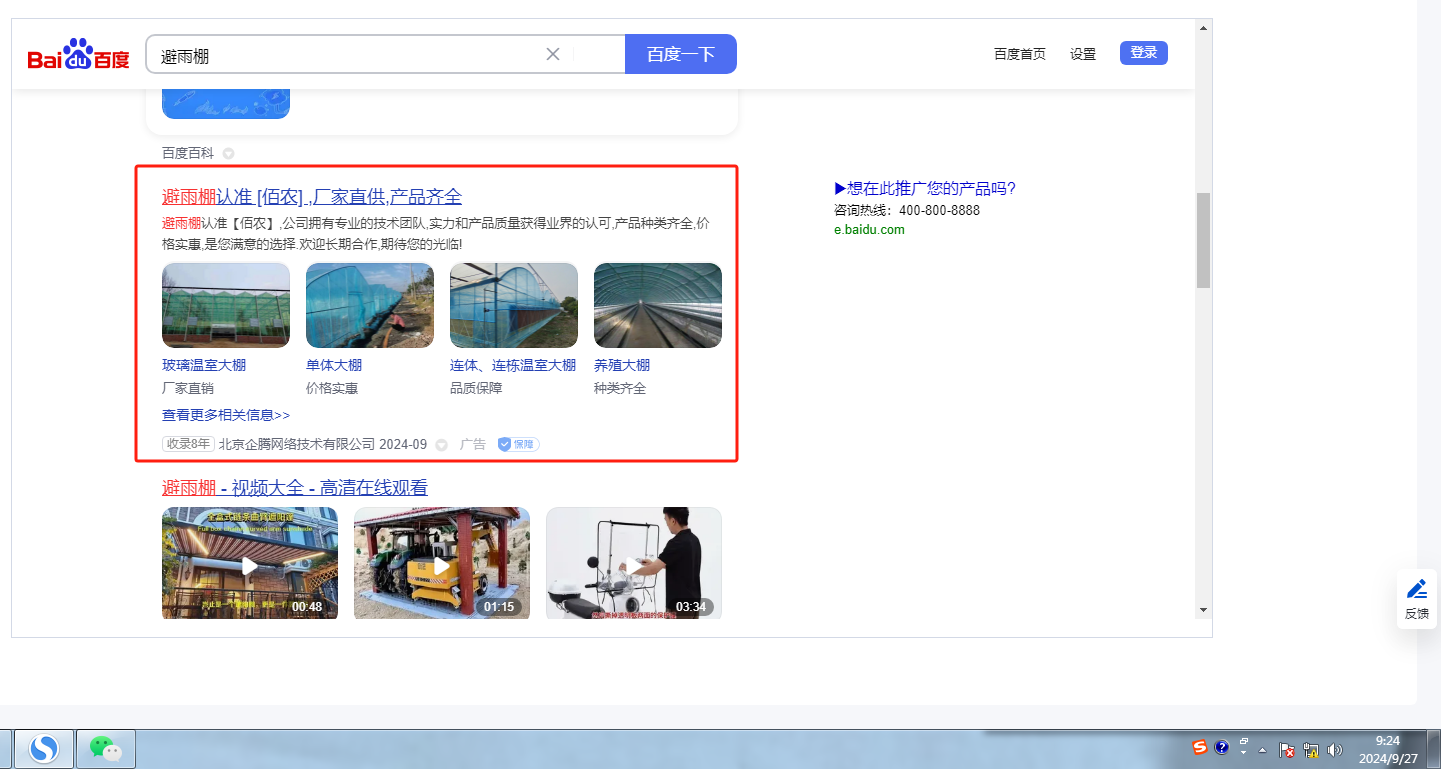This screenshot has height=769, width=1441.
Task: Click the 登录 login button
Action: [1144, 53]
